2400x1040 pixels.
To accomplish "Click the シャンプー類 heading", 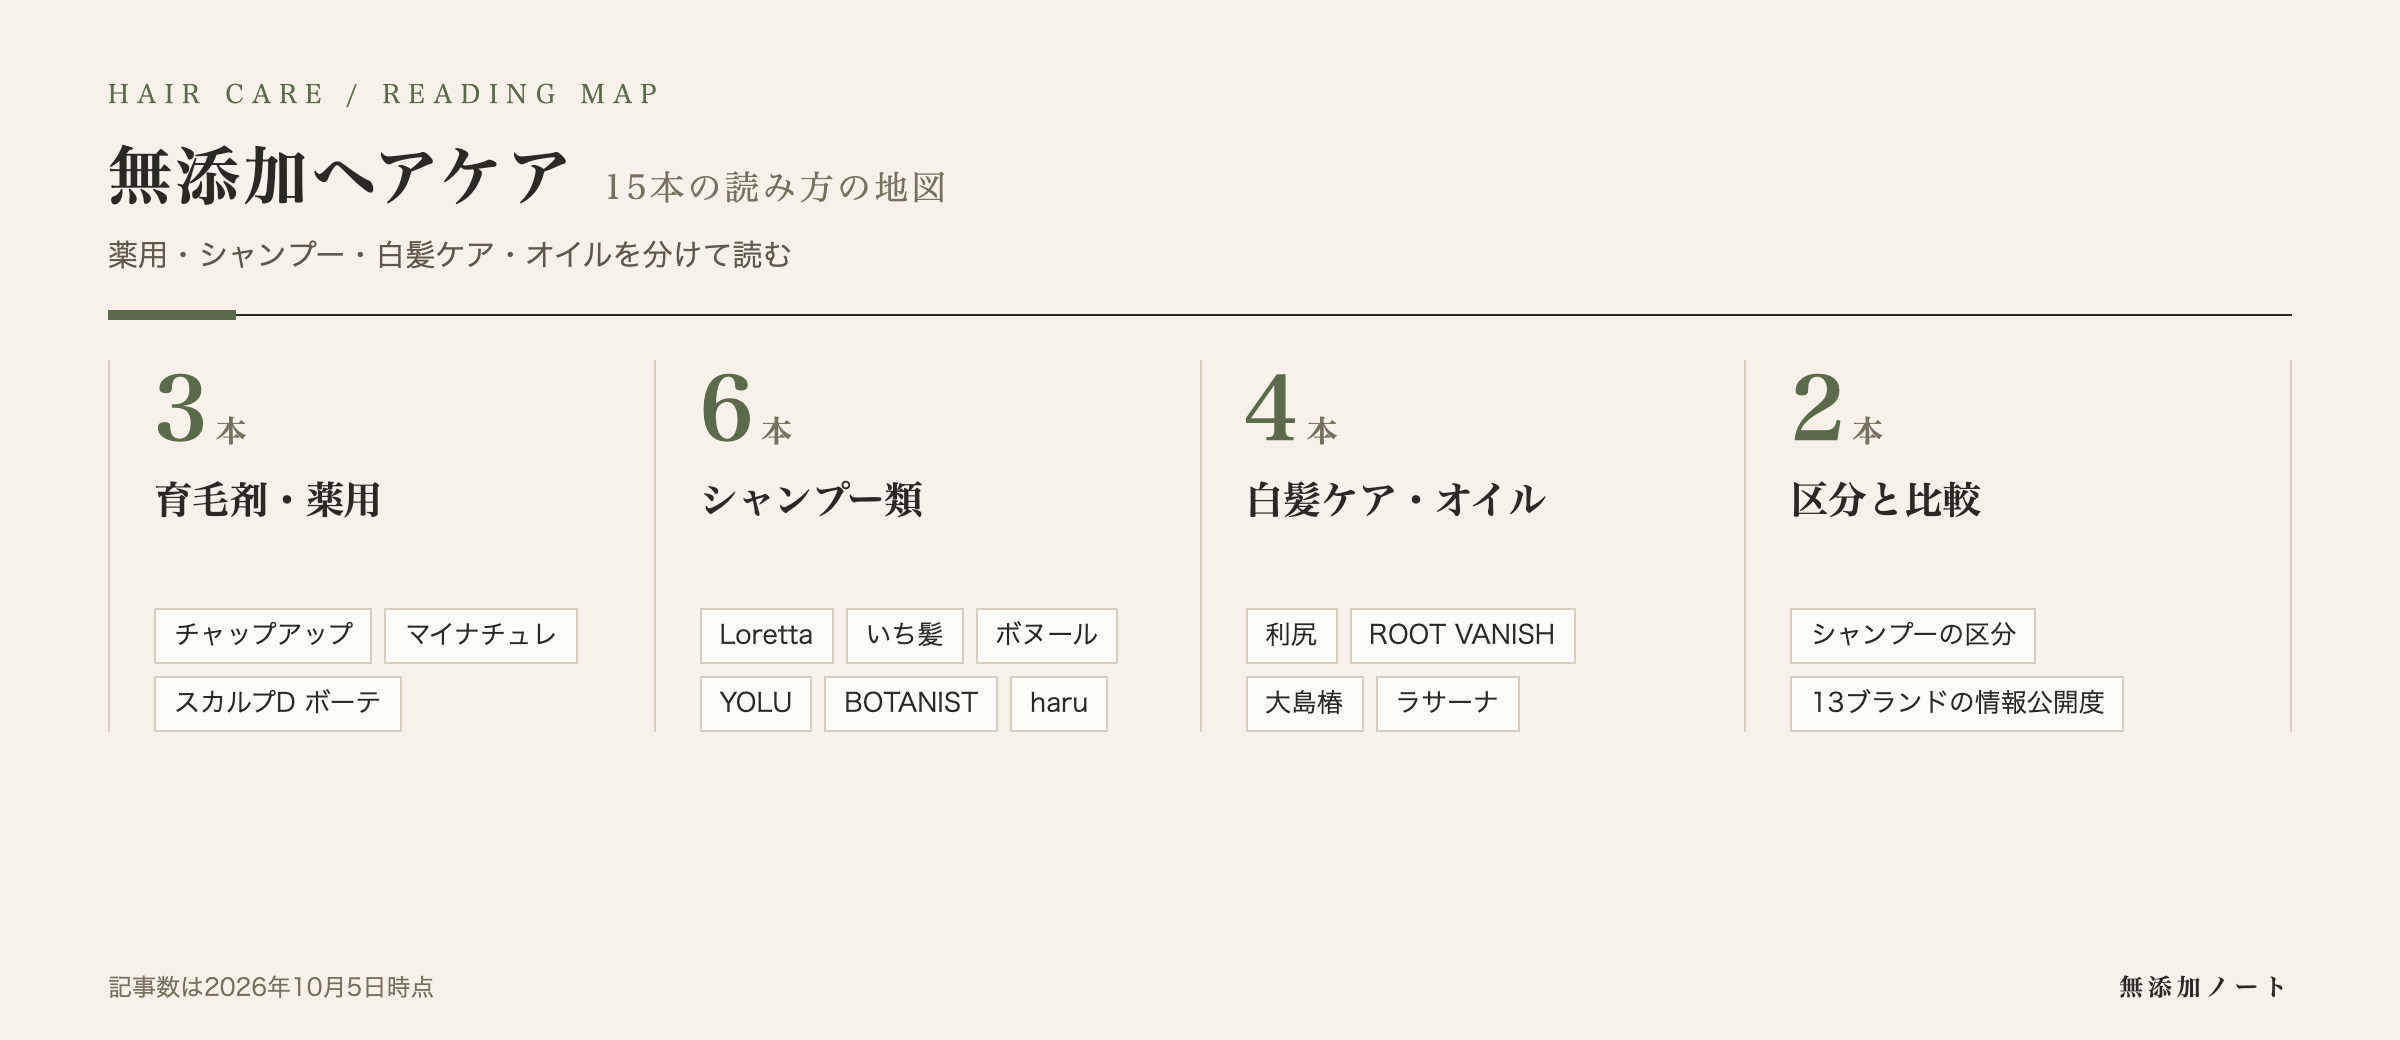I will [811, 500].
